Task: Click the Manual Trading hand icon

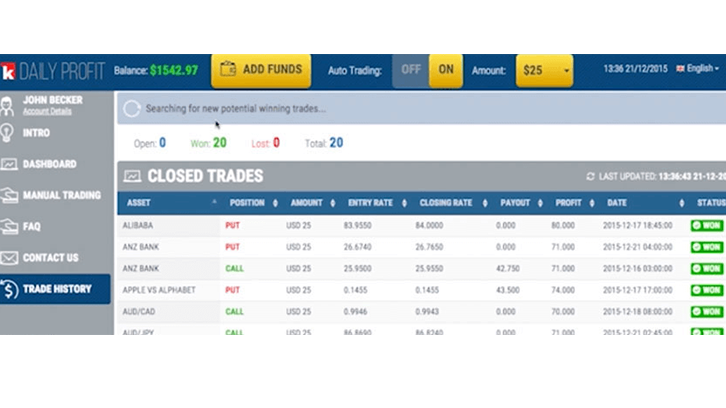Action: [x=9, y=195]
